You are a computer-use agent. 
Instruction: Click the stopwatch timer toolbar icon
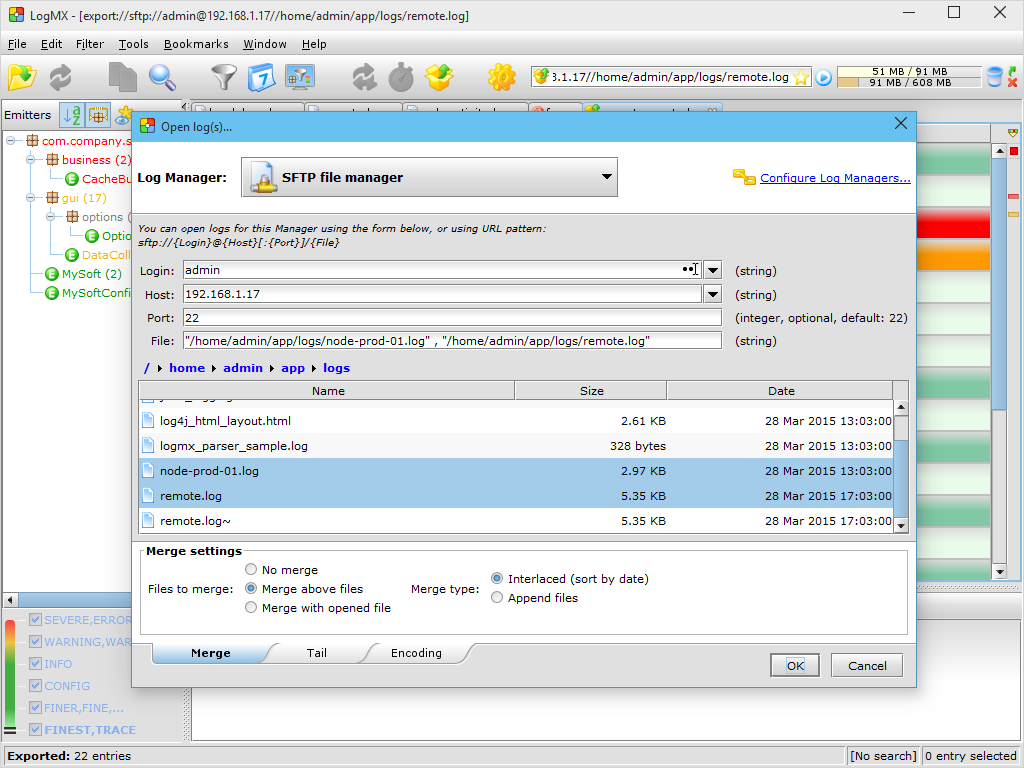401,77
